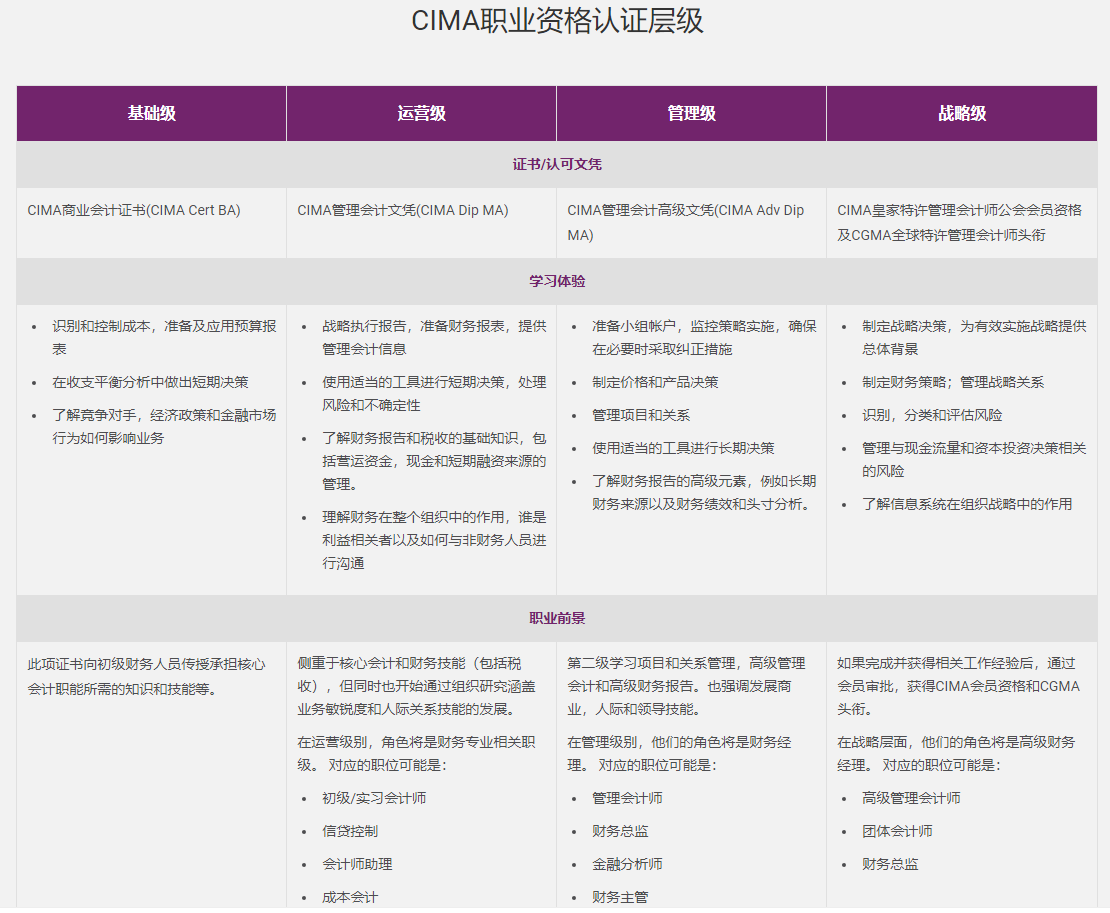
Task: Select the "团体会计师" job title
Action: pos(897,832)
